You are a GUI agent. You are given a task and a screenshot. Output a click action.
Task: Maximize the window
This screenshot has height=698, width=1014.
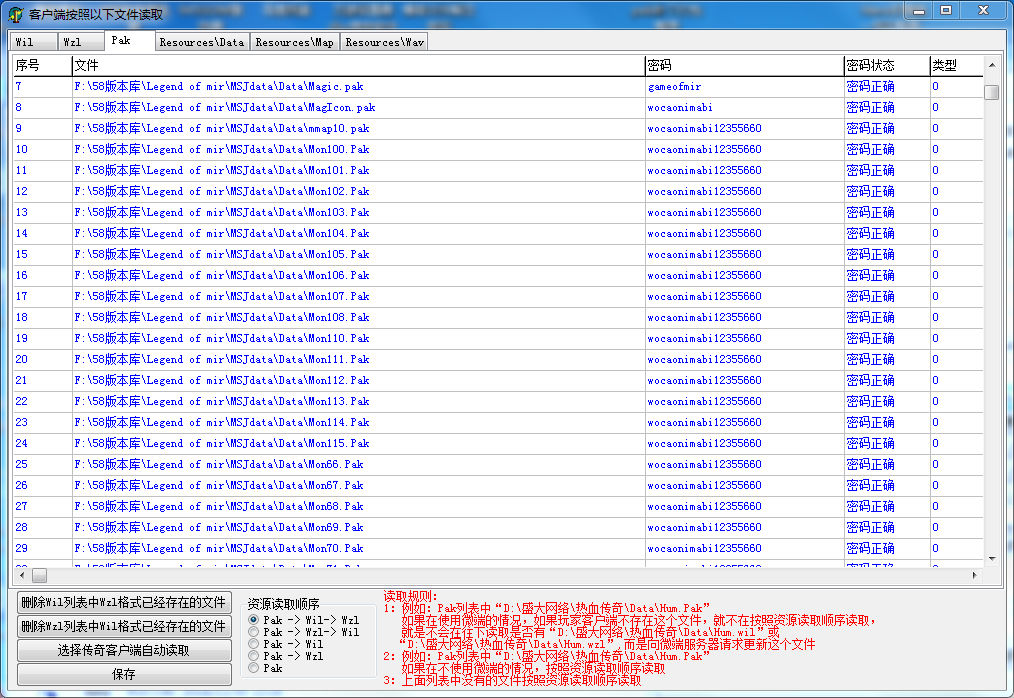[946, 10]
